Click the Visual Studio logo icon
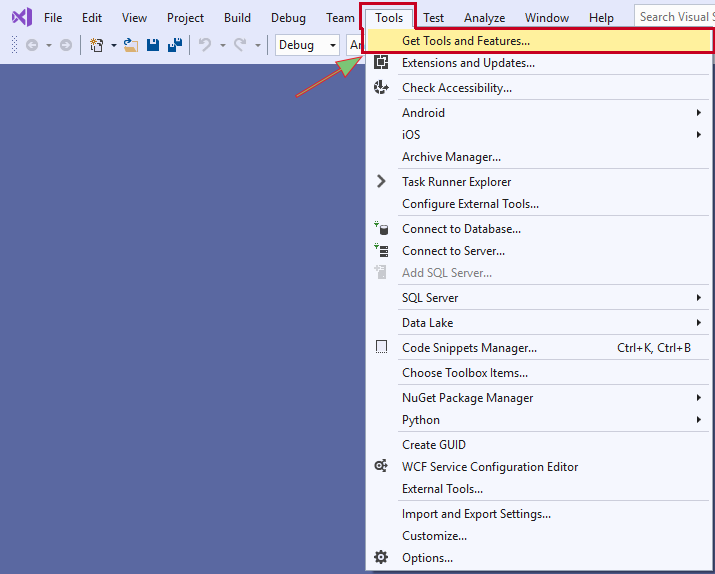The width and height of the screenshot is (715, 574). (21, 17)
